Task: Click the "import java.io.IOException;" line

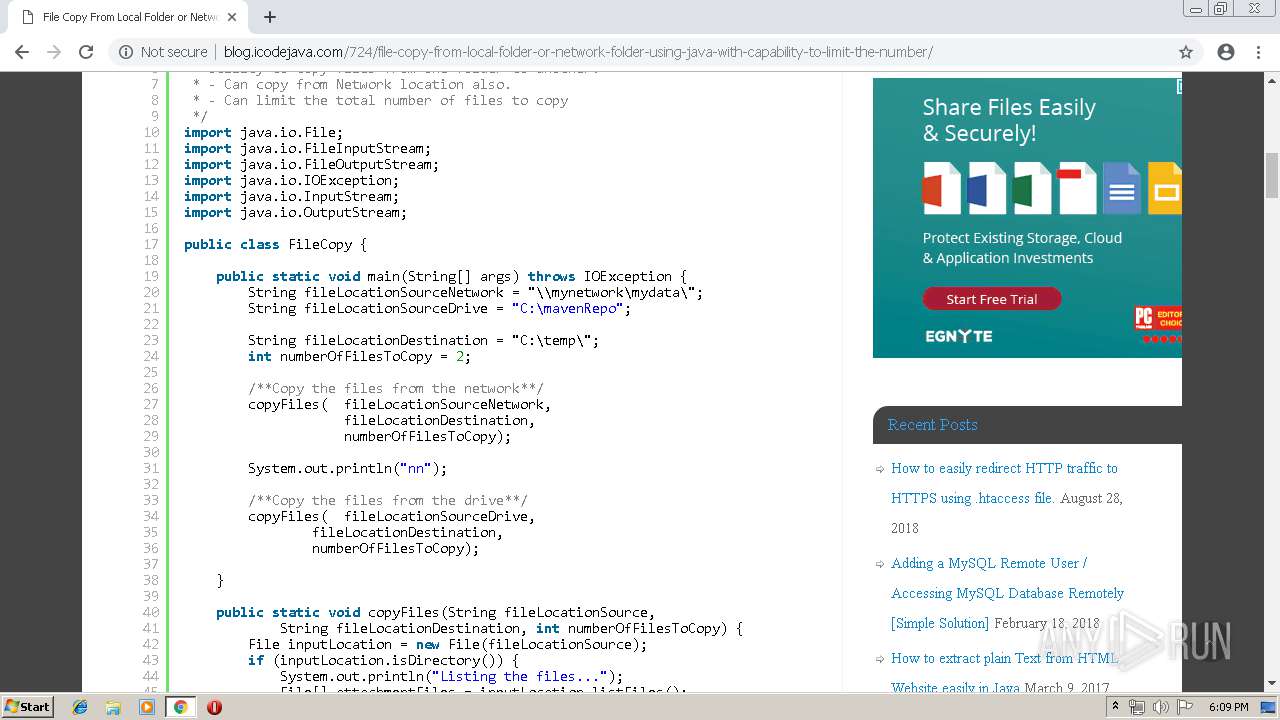Action: (291, 180)
